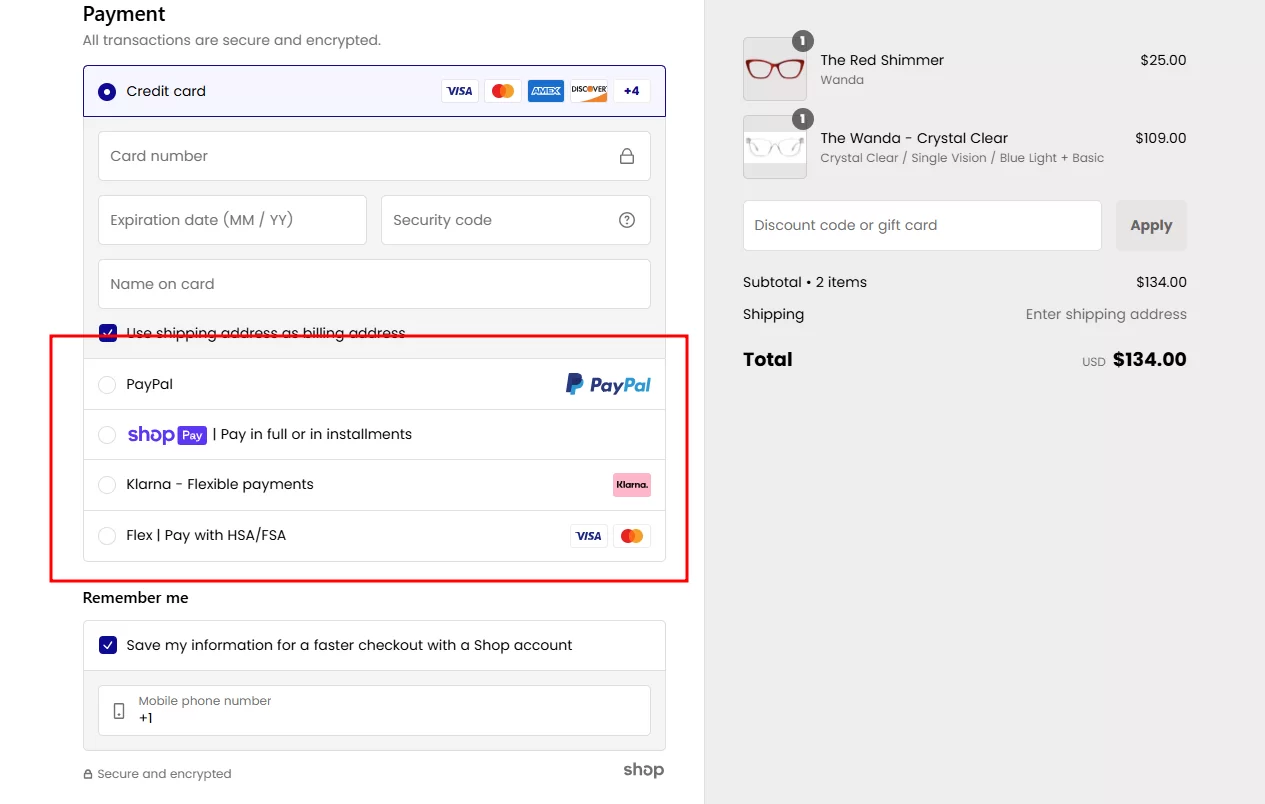
Task: Open the security code help tooltip
Action: point(628,220)
